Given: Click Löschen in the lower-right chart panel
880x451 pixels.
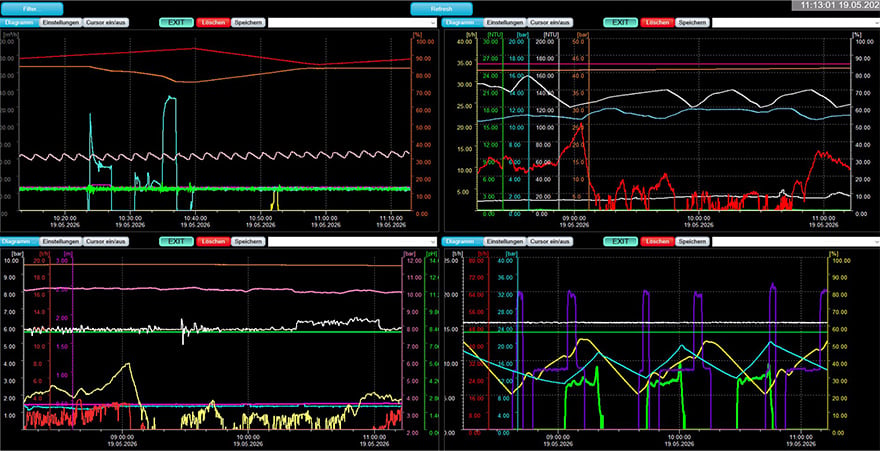Looking at the screenshot, I should click(657, 241).
